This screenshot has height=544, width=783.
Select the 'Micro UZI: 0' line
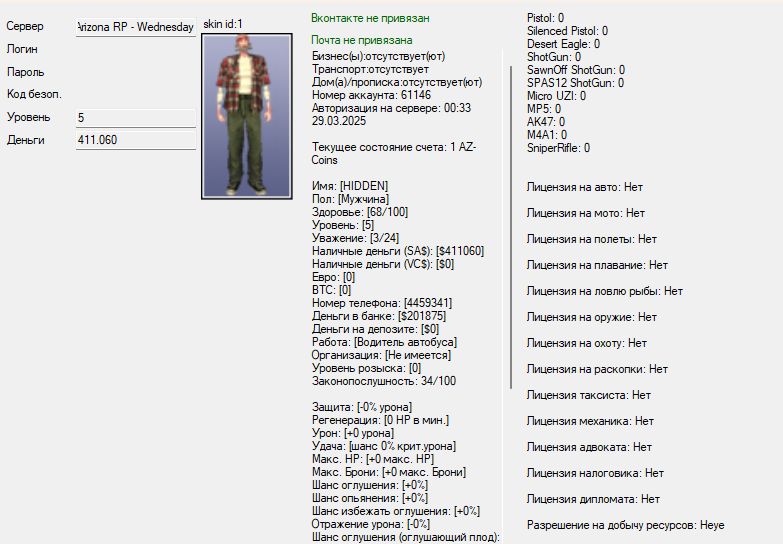[556, 96]
